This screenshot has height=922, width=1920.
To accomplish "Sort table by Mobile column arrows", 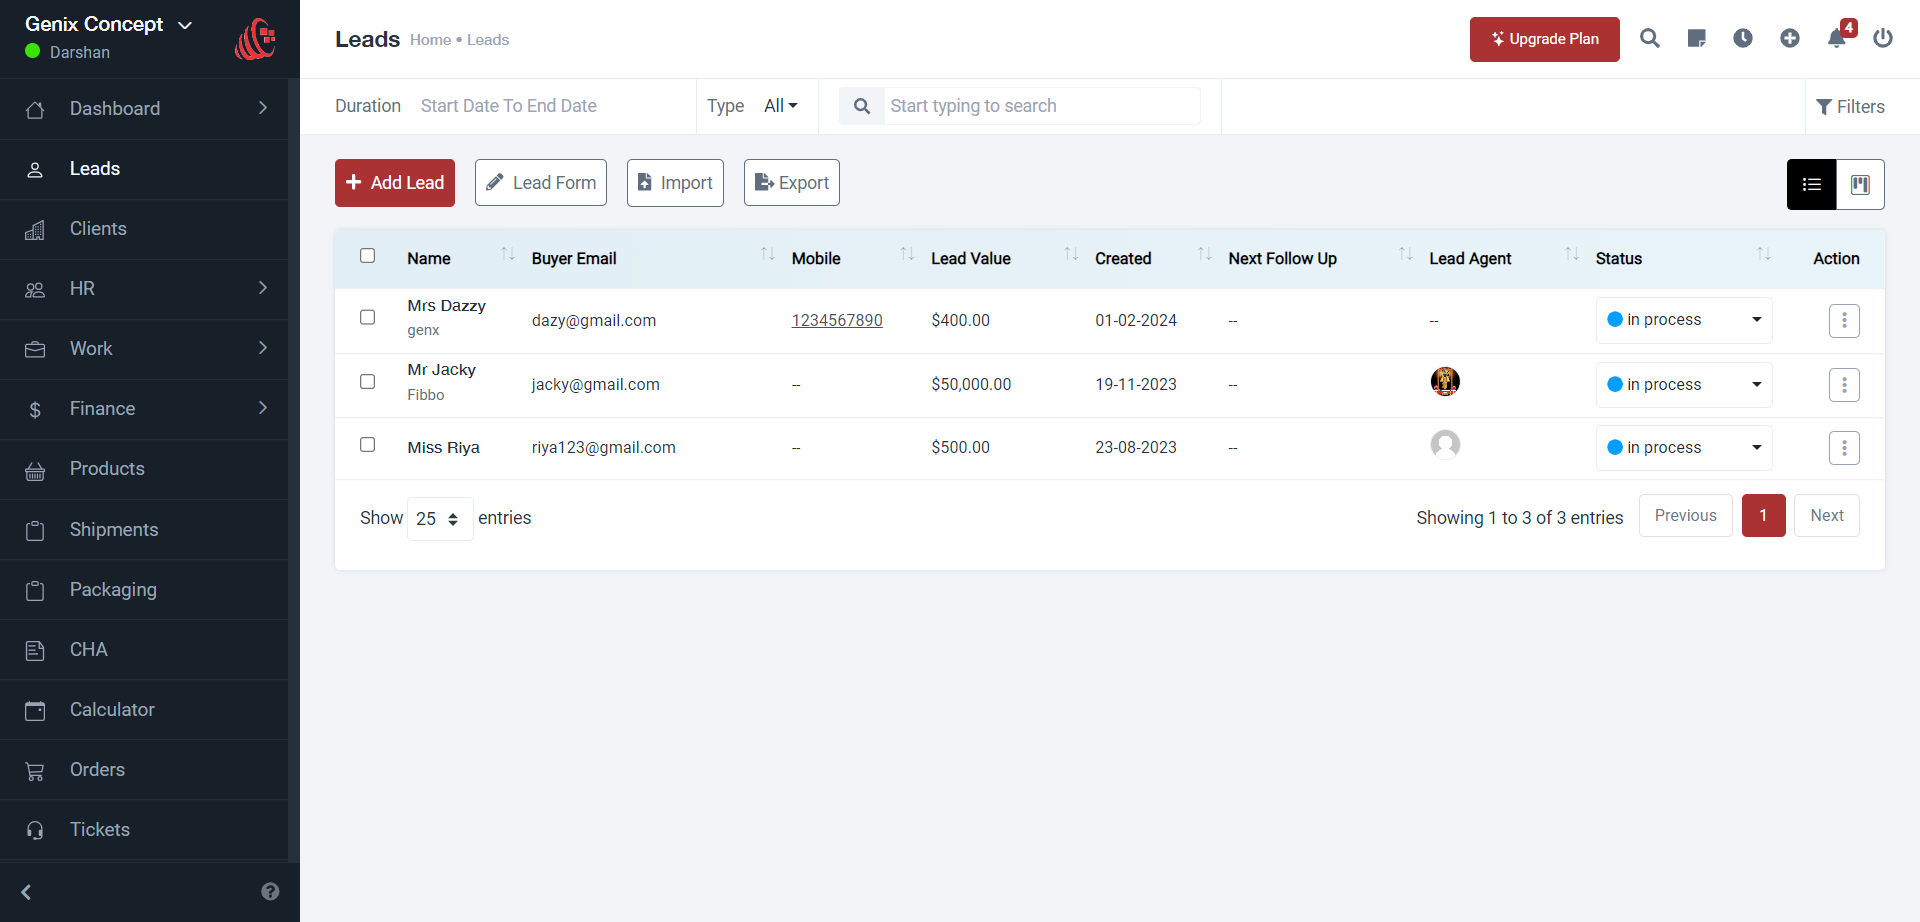I will click(x=907, y=254).
